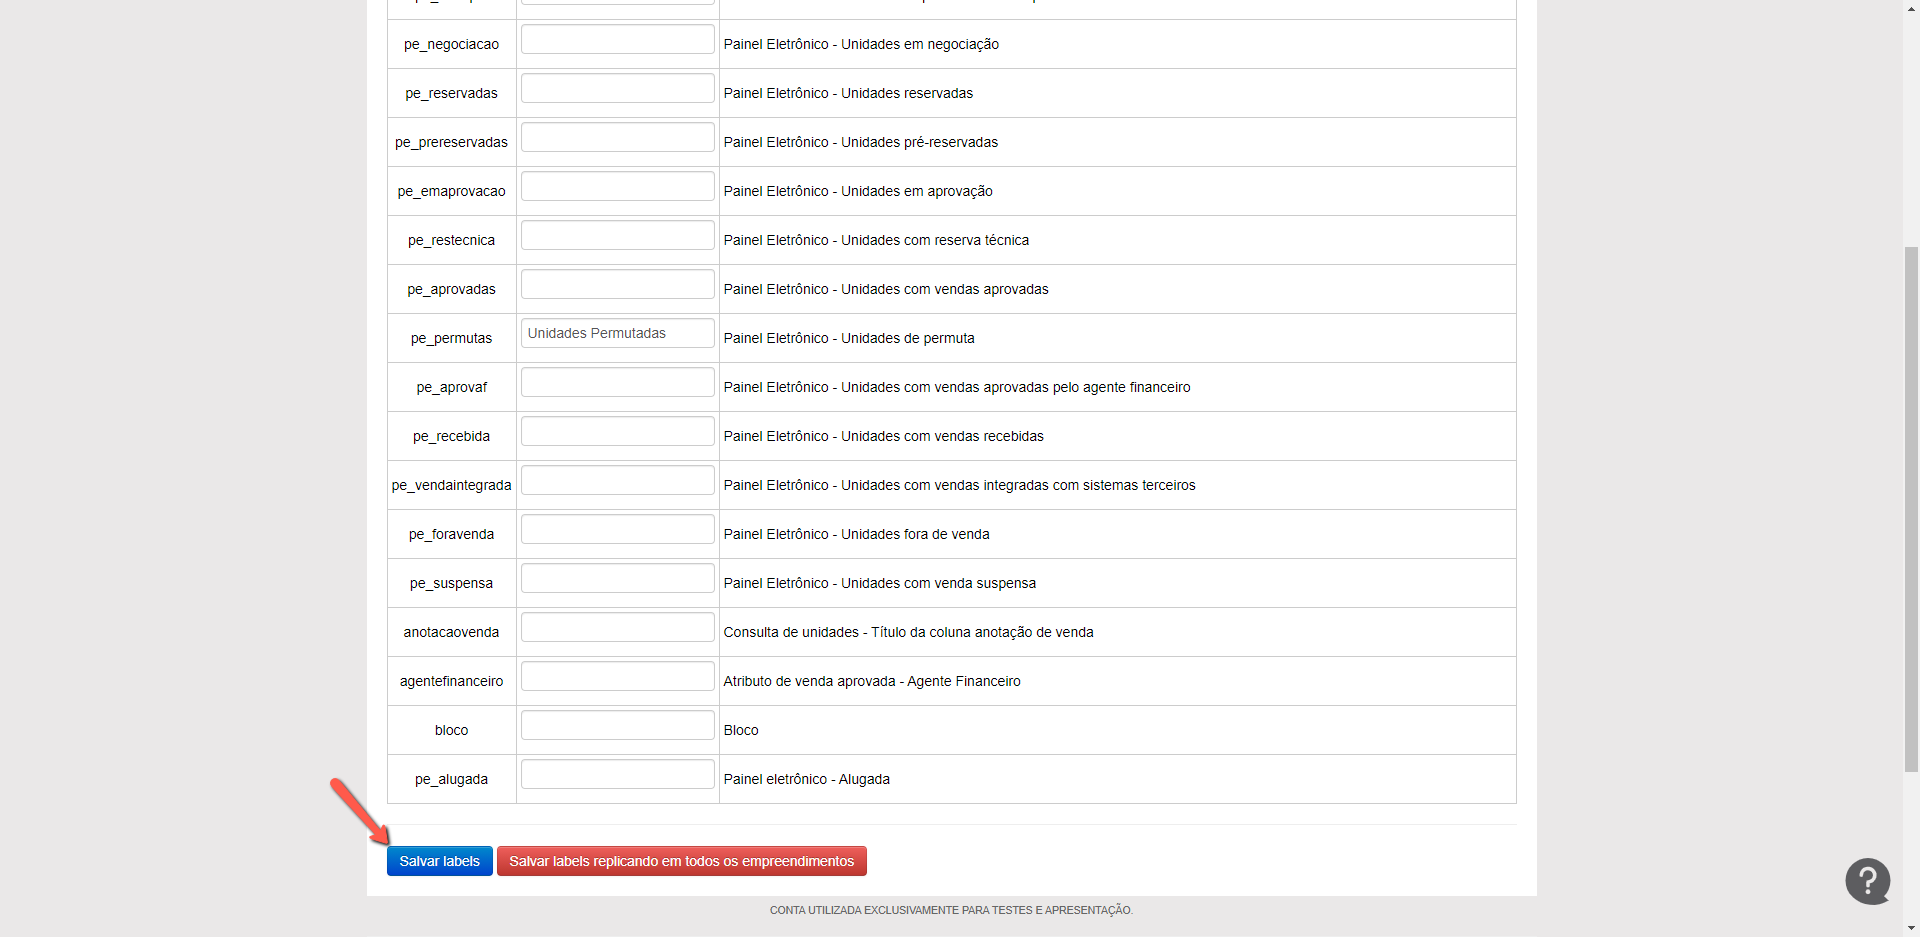Click the pe_permutas field with Unidades Permutadas
The height and width of the screenshot is (937, 1920).
617,334
